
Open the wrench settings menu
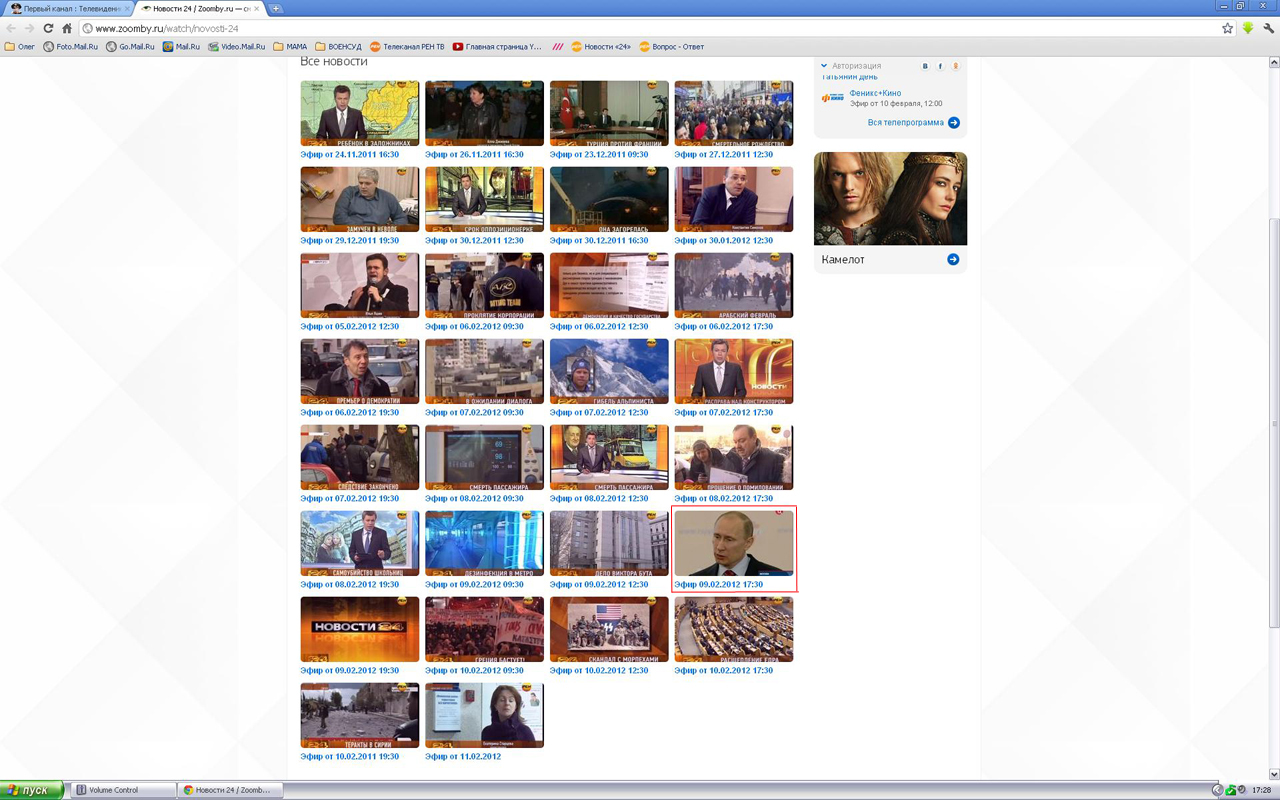1268,29
